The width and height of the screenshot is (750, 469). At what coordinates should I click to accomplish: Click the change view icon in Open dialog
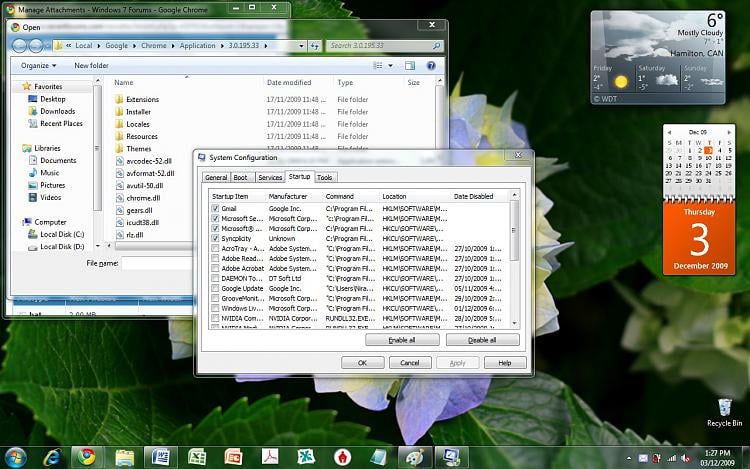click(x=378, y=65)
